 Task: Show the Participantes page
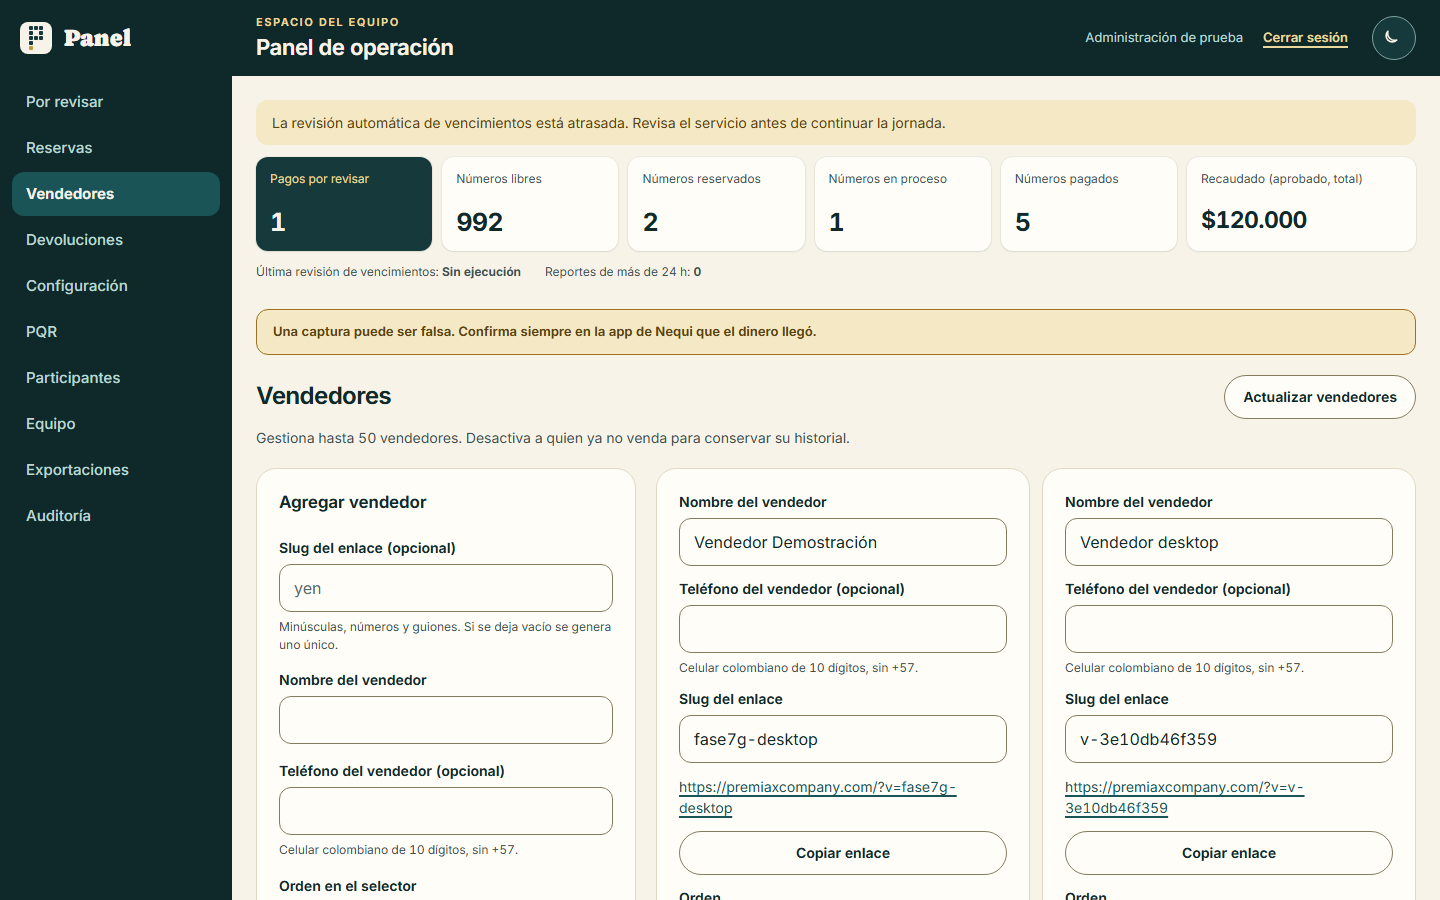116,378
